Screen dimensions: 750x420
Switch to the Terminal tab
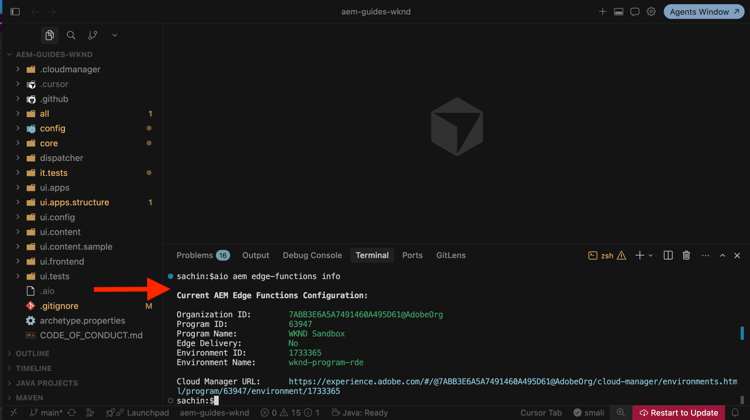(x=372, y=255)
